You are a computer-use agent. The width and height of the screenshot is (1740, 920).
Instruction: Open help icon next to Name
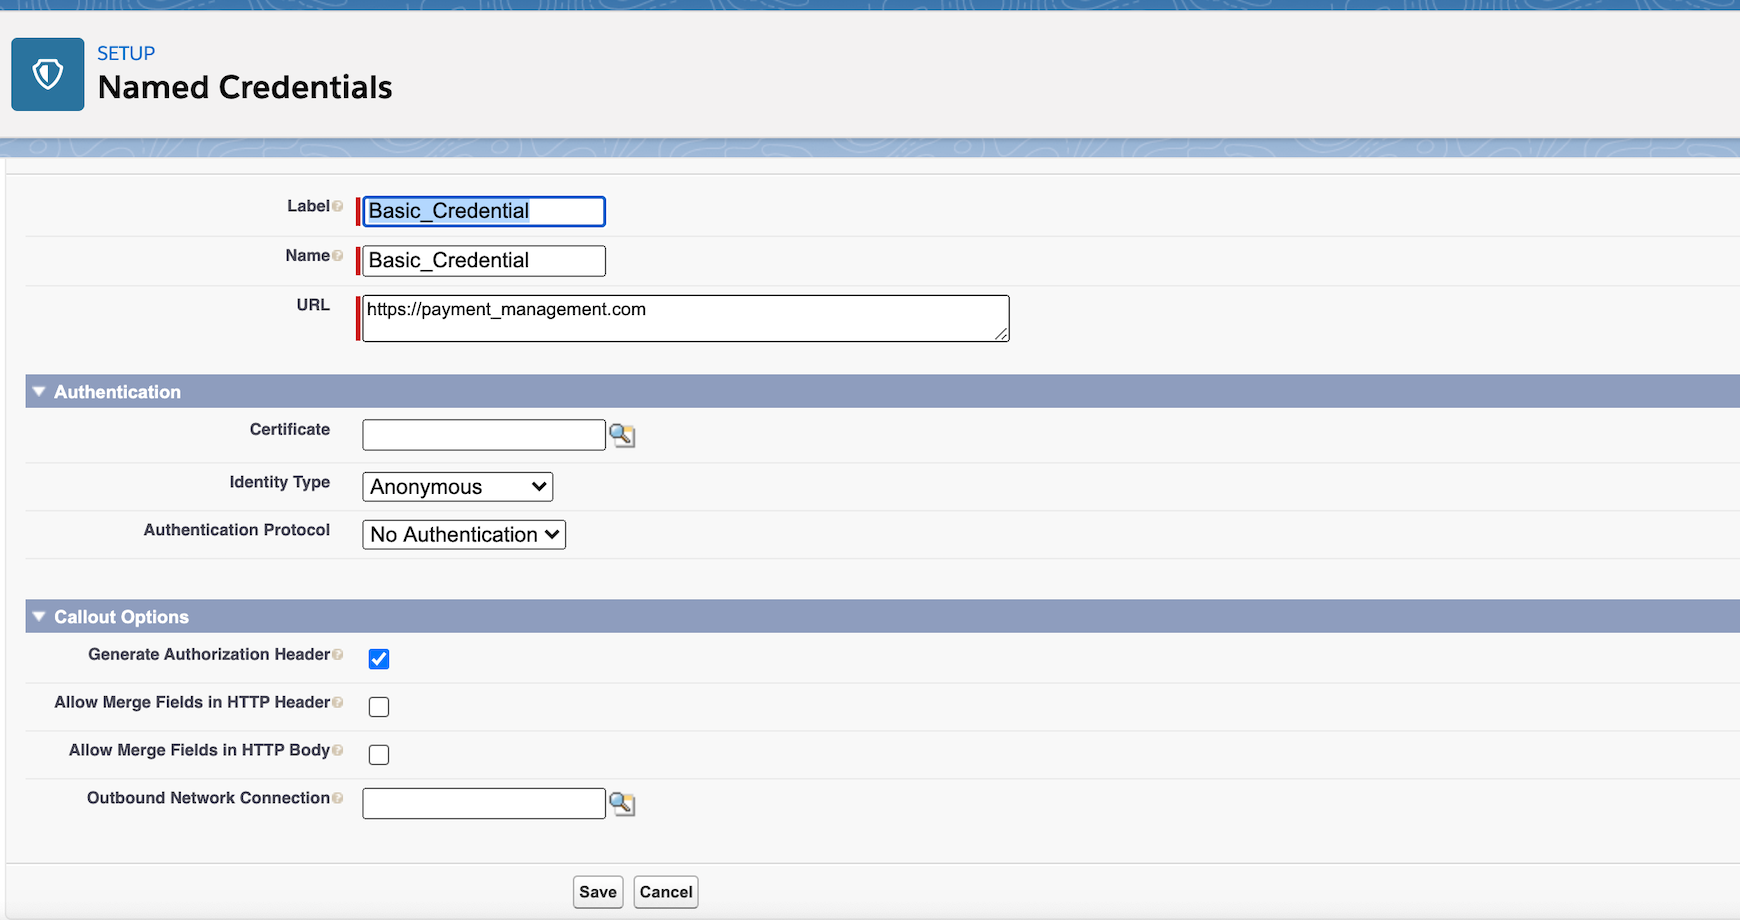pos(338,256)
